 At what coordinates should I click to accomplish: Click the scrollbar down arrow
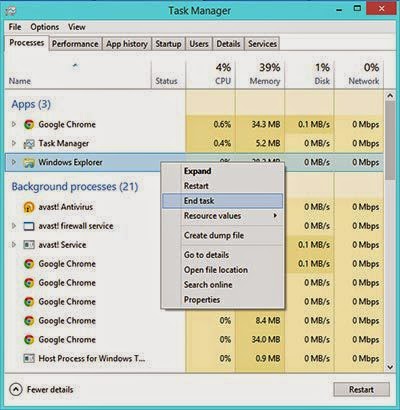pyautogui.click(x=390, y=367)
